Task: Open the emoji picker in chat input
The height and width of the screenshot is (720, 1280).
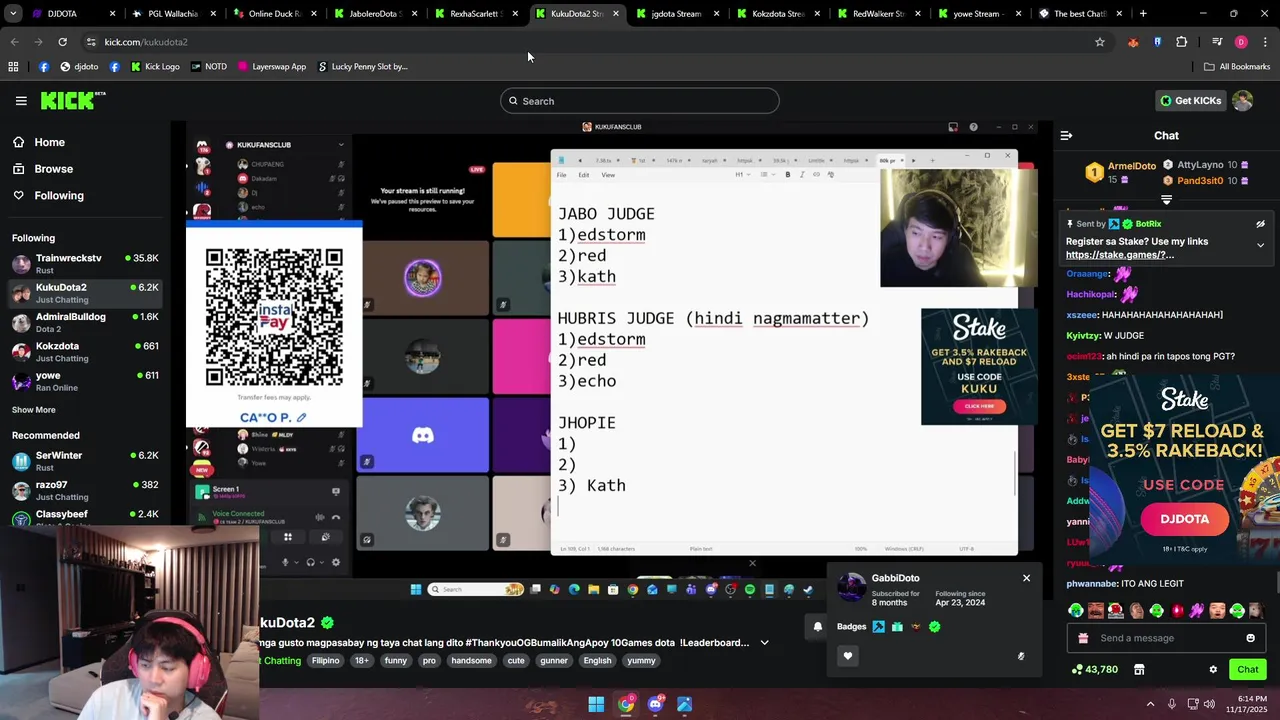Action: tap(1250, 638)
